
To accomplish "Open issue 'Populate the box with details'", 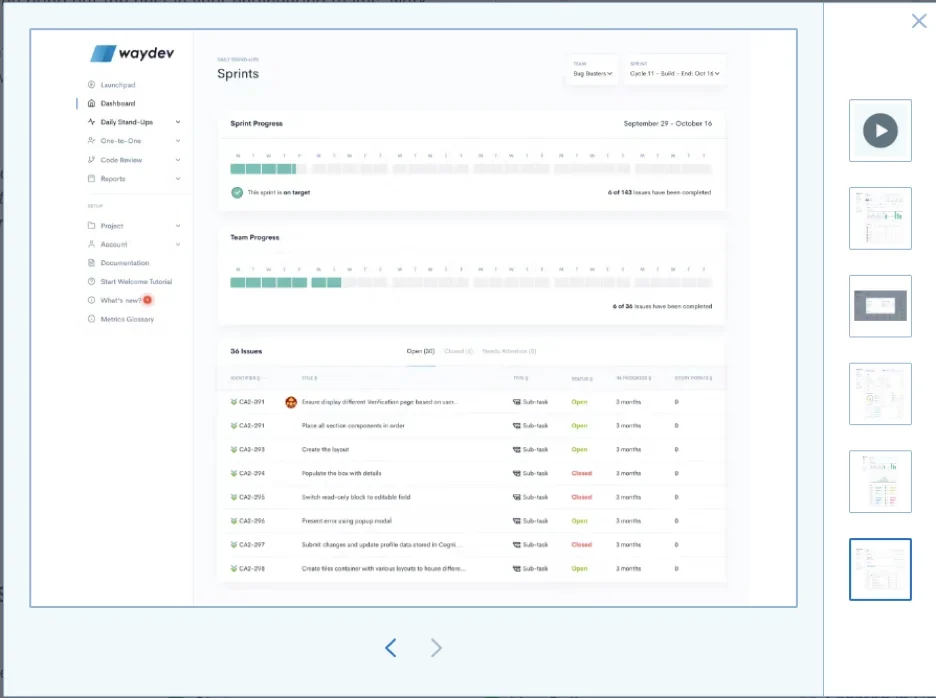I will point(341,473).
